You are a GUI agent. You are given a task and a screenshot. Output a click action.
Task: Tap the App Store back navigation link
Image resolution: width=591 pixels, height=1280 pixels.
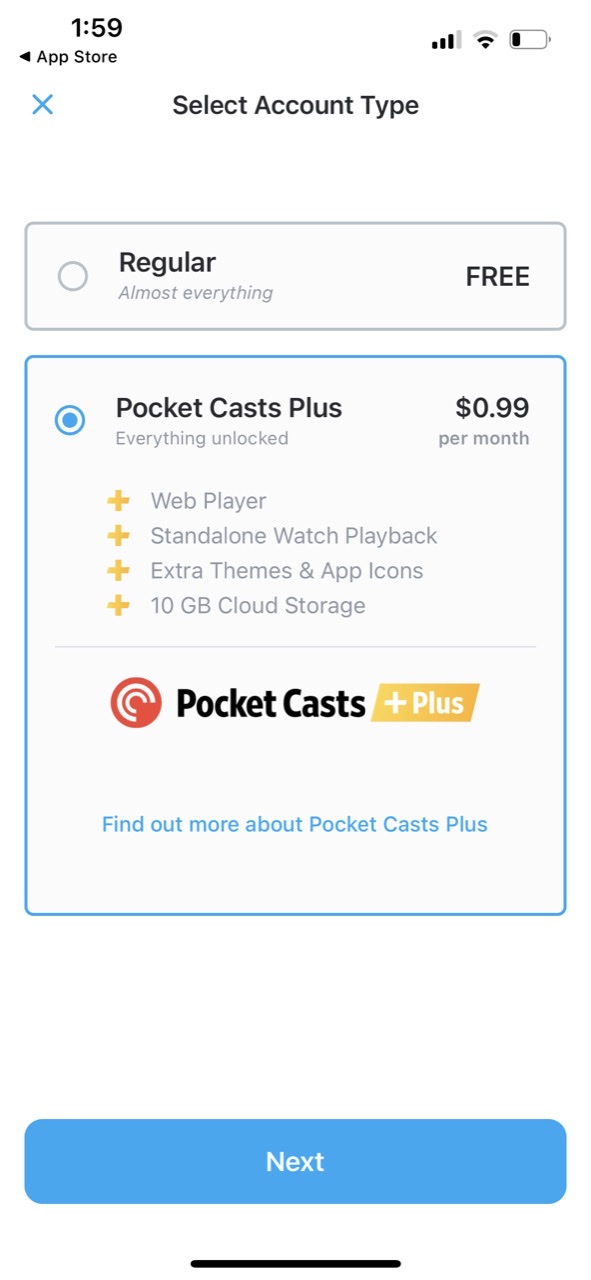pyautogui.click(x=66, y=57)
